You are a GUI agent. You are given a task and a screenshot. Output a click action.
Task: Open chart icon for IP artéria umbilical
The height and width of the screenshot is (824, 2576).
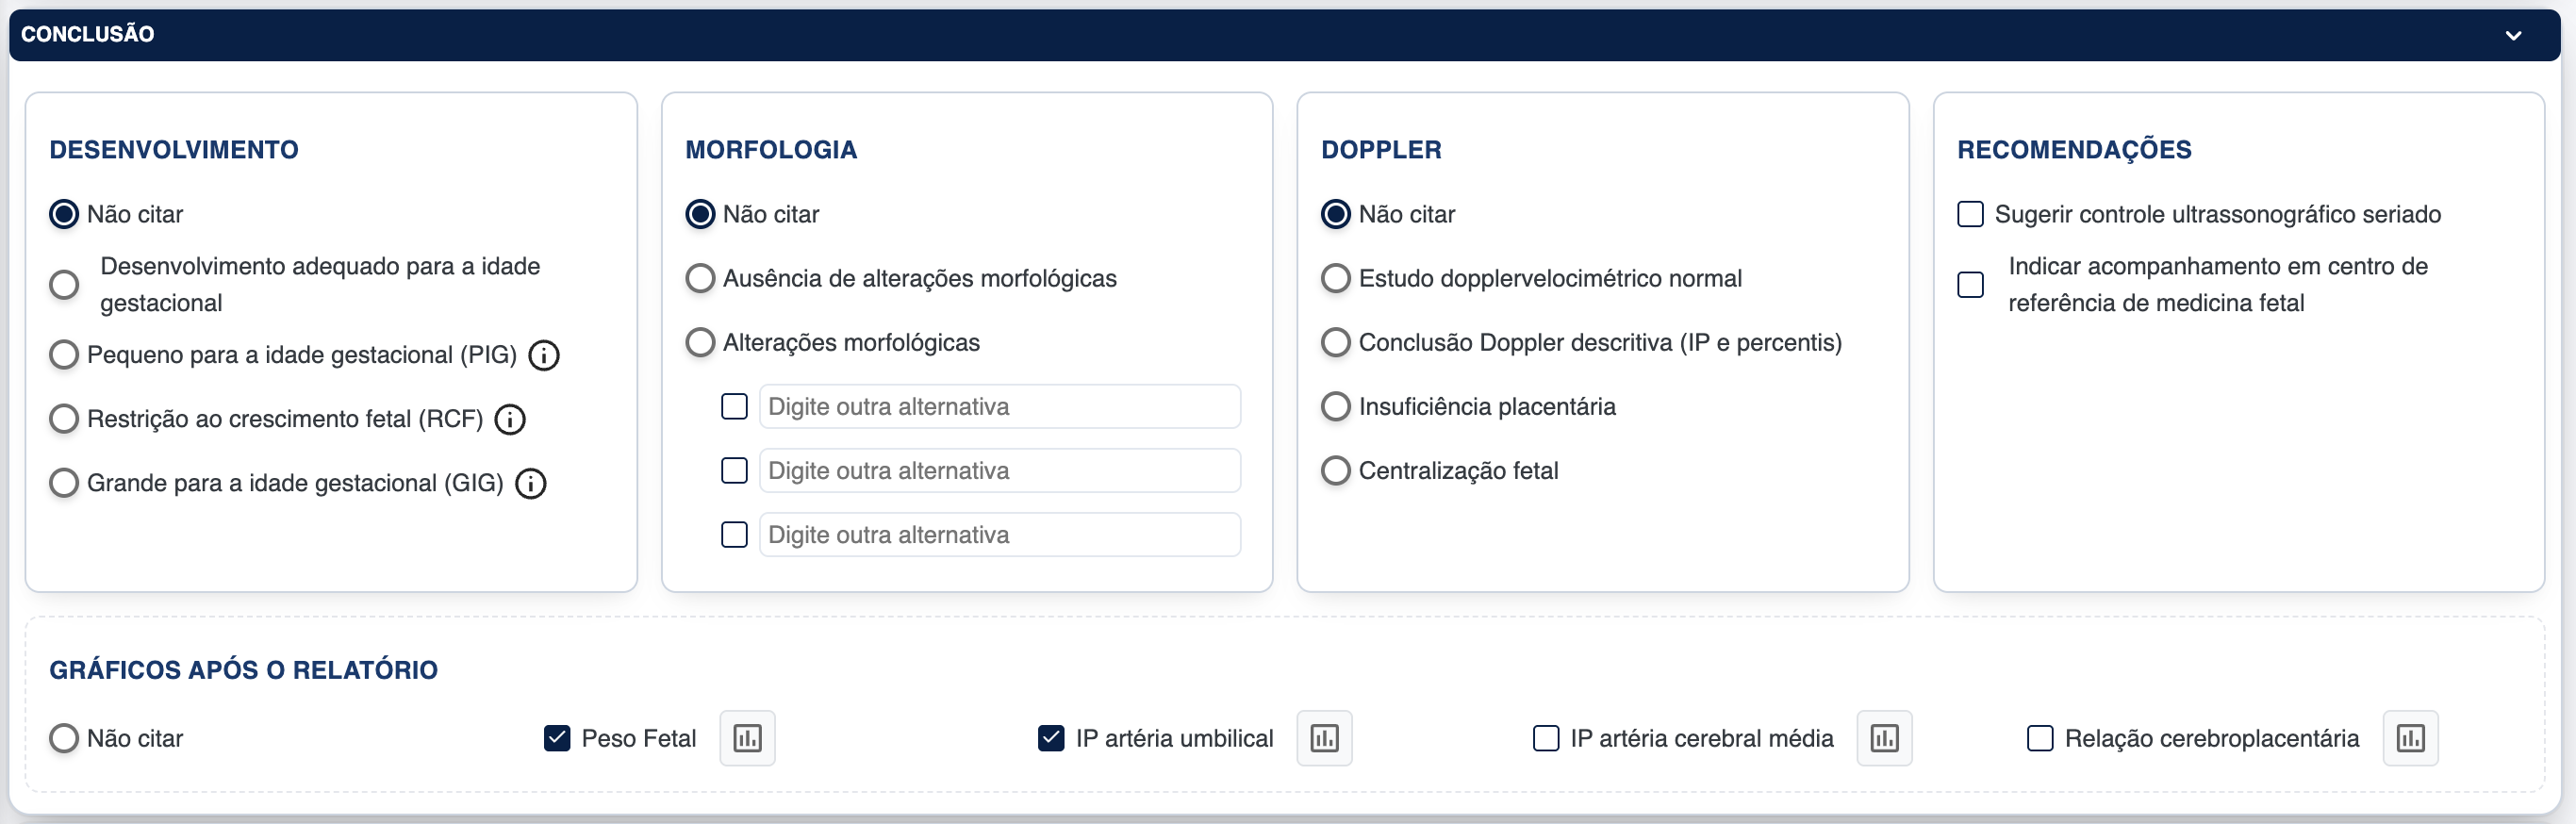[x=1324, y=738]
